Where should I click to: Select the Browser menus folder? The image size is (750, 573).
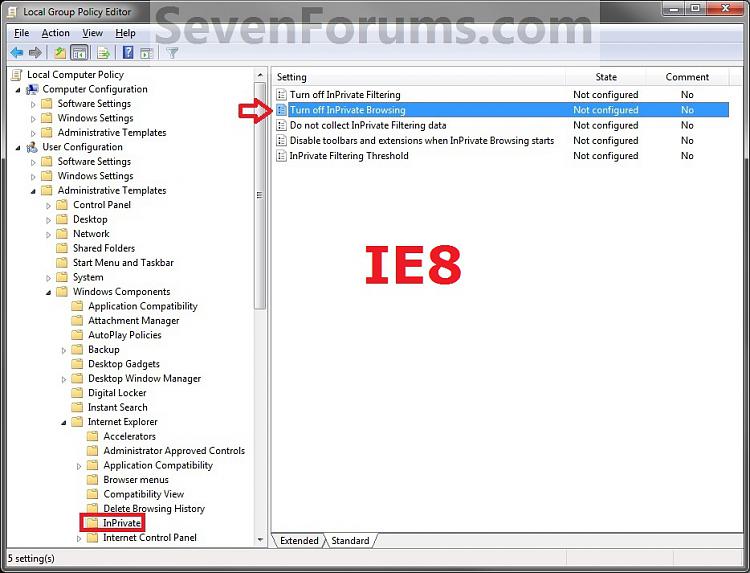(136, 480)
